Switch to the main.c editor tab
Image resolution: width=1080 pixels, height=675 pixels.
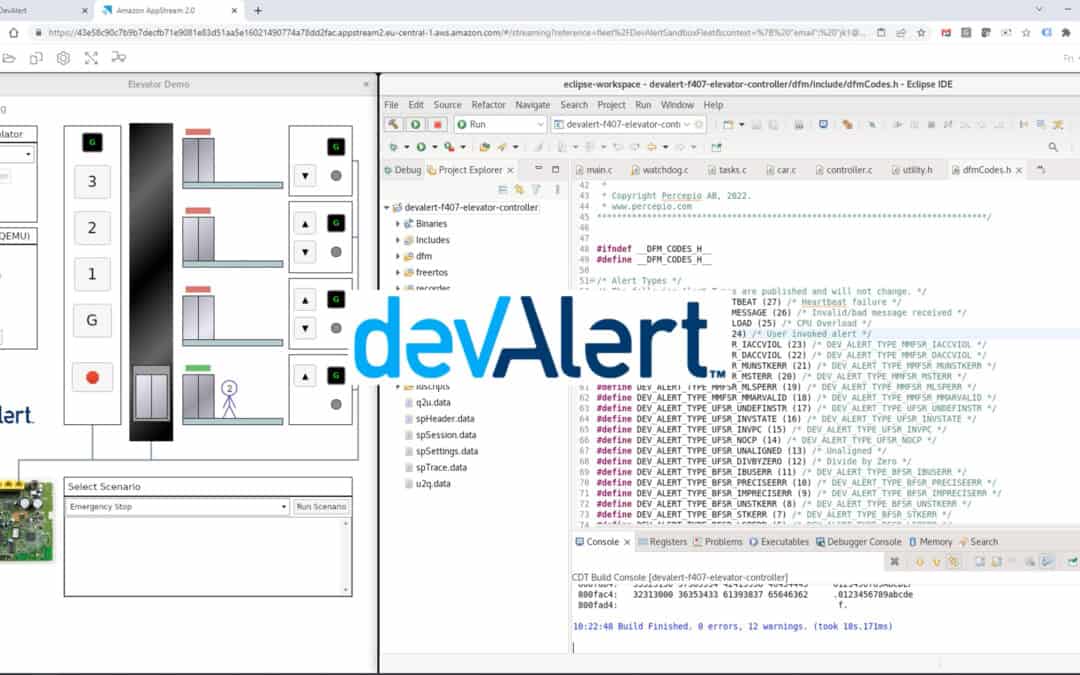pos(594,169)
